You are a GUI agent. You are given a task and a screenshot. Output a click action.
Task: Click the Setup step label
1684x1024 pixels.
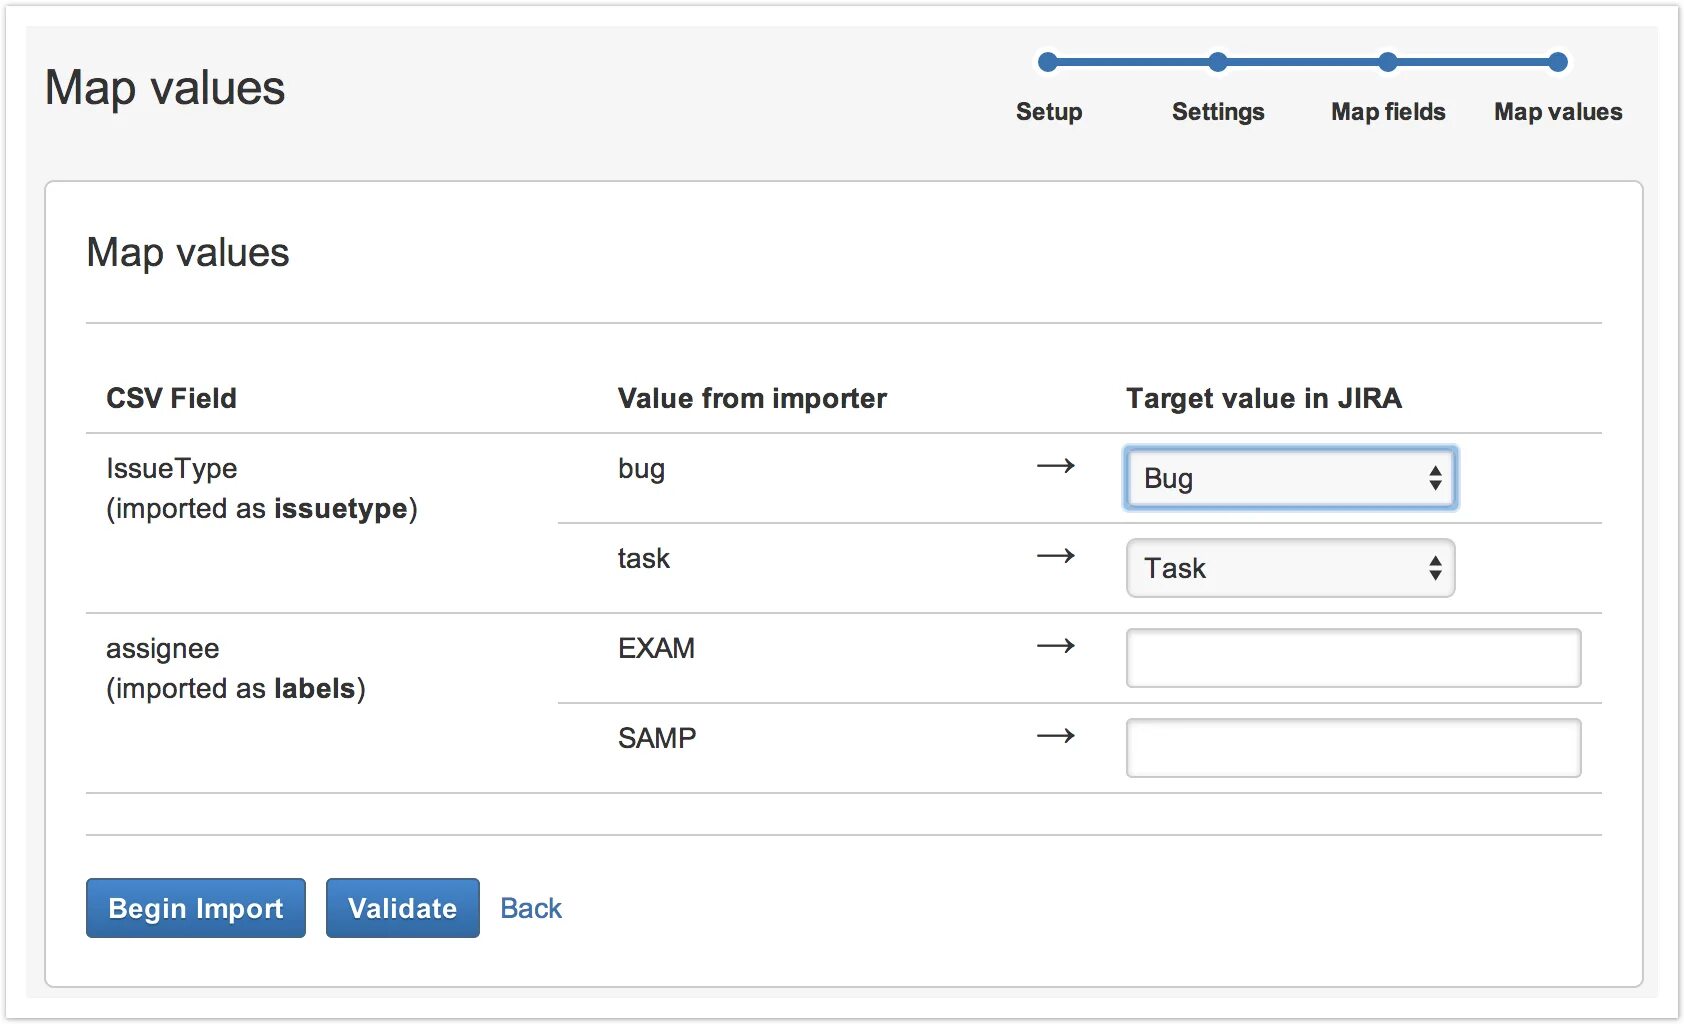(1048, 112)
